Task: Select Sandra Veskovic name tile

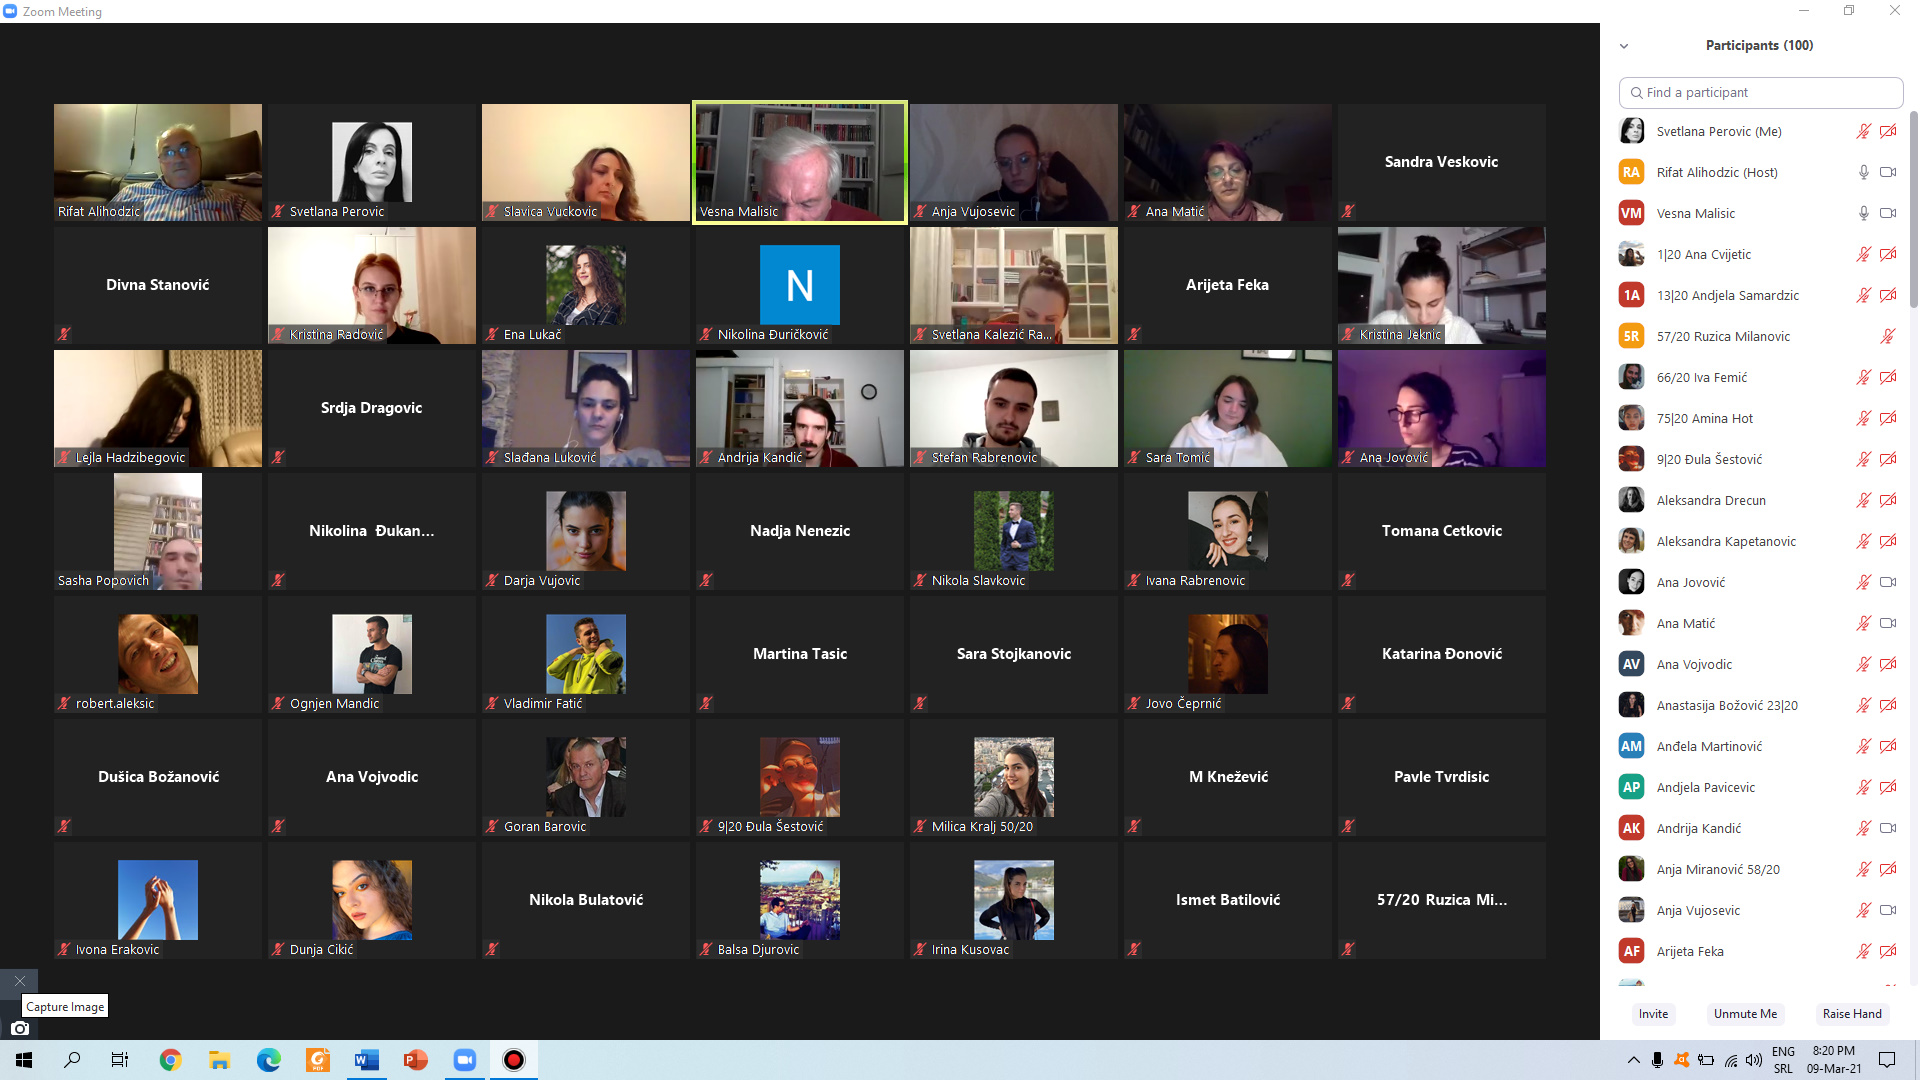Action: click(1442, 162)
